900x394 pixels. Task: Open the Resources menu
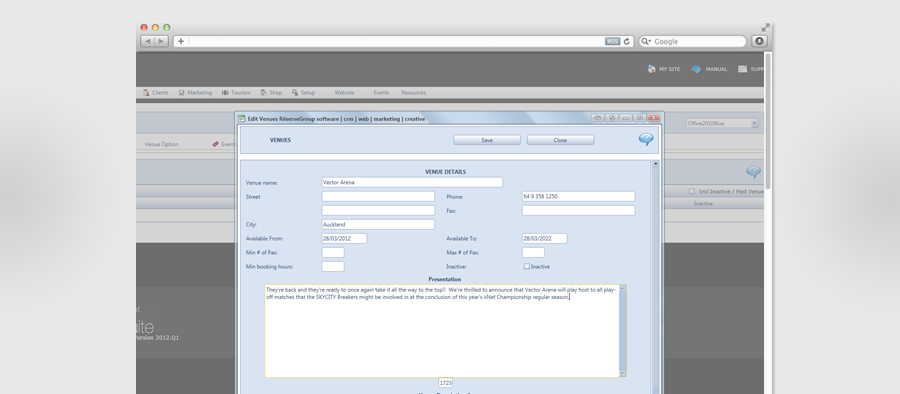[413, 92]
